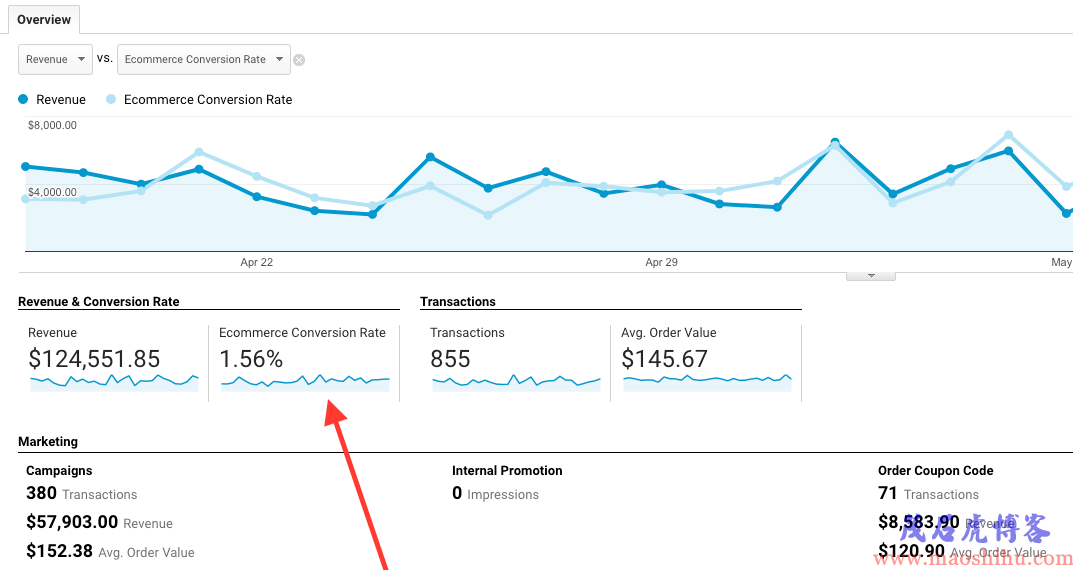
Task: Click the light blue Ecommerce Conversion Rate legend dot
Action: coord(111,99)
